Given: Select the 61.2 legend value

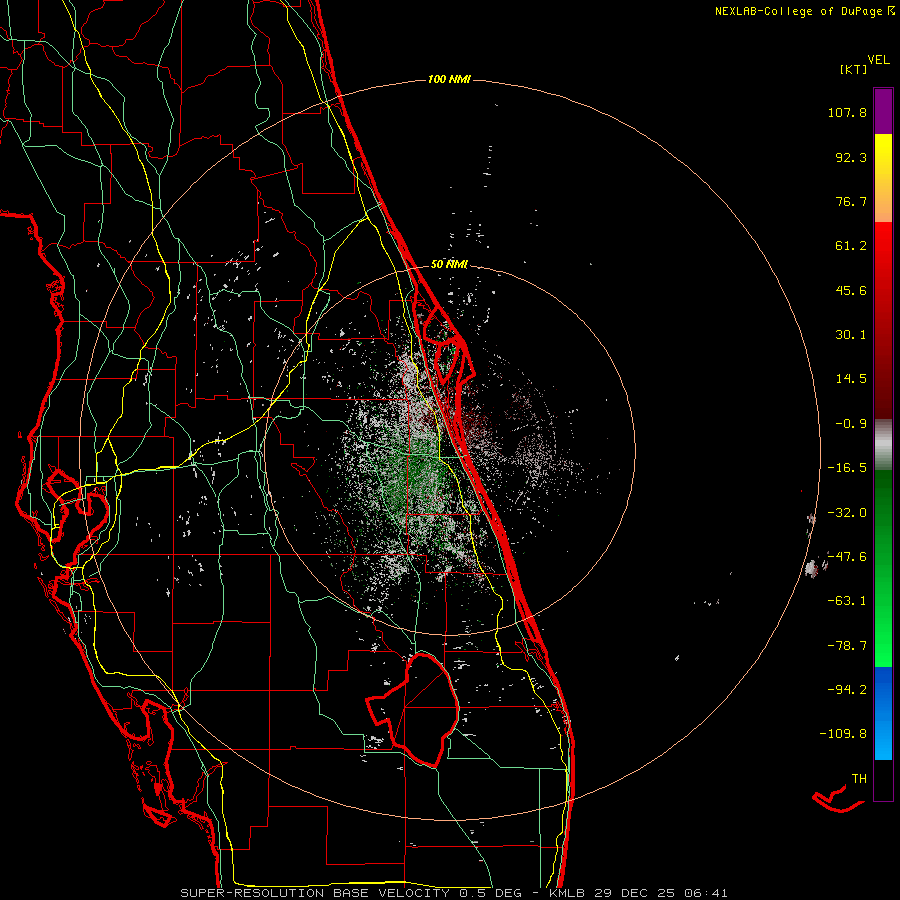Looking at the screenshot, I should [851, 246].
